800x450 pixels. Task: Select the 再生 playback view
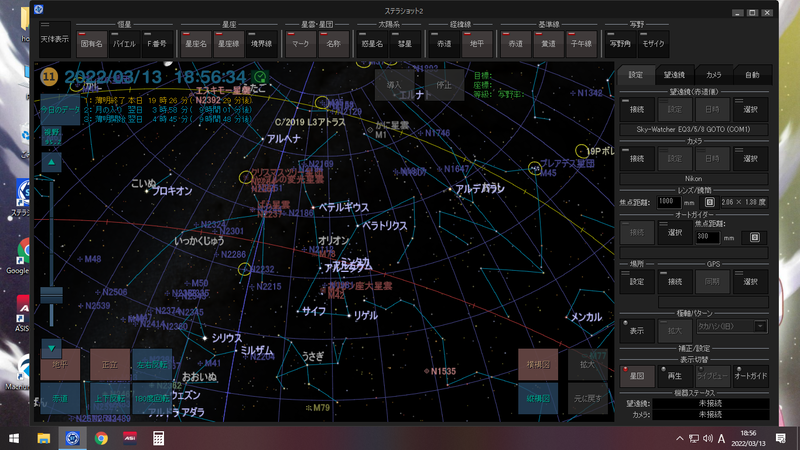point(675,376)
